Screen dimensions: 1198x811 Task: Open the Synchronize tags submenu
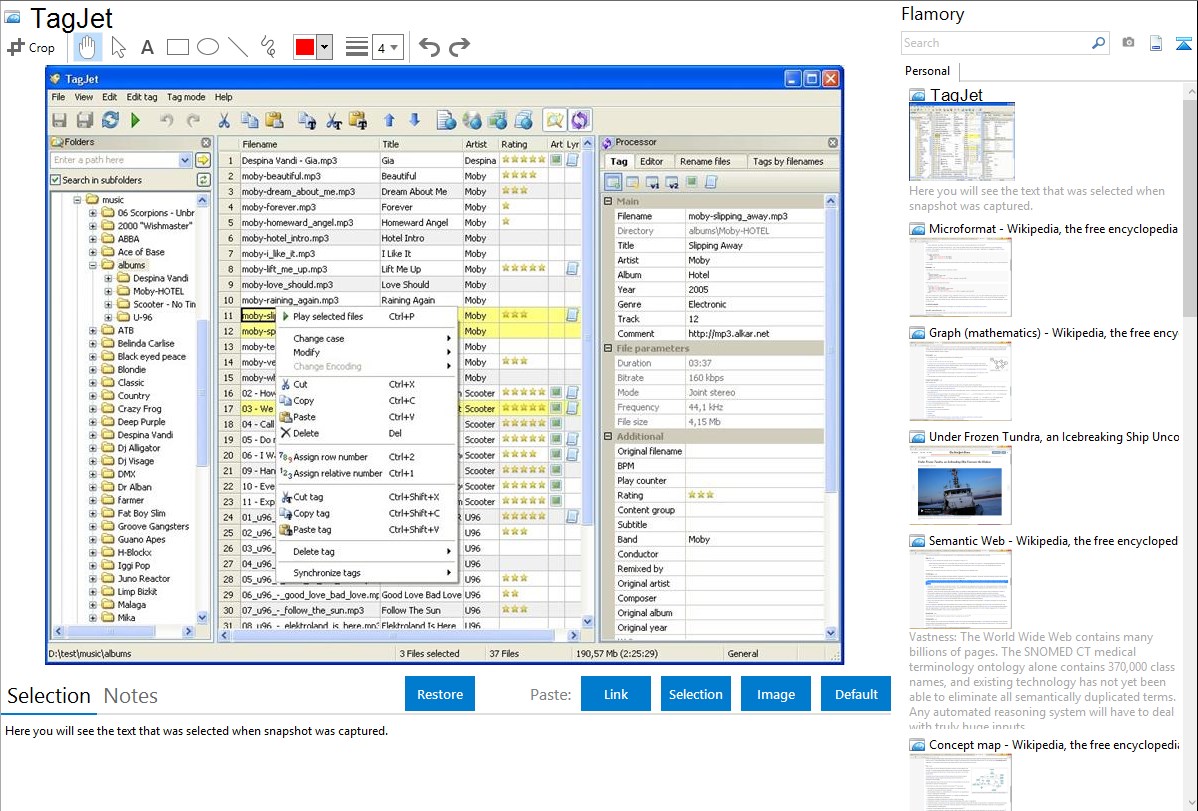coord(367,573)
